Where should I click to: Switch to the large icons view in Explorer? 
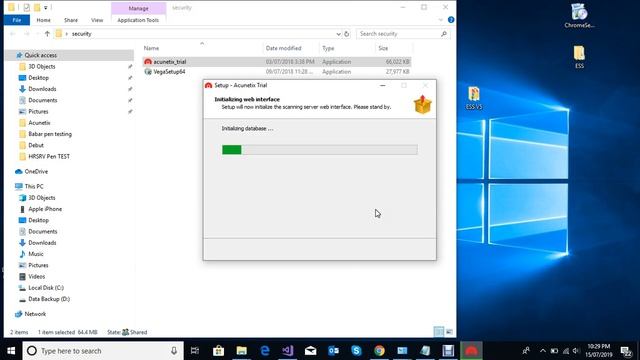[x=449, y=332]
